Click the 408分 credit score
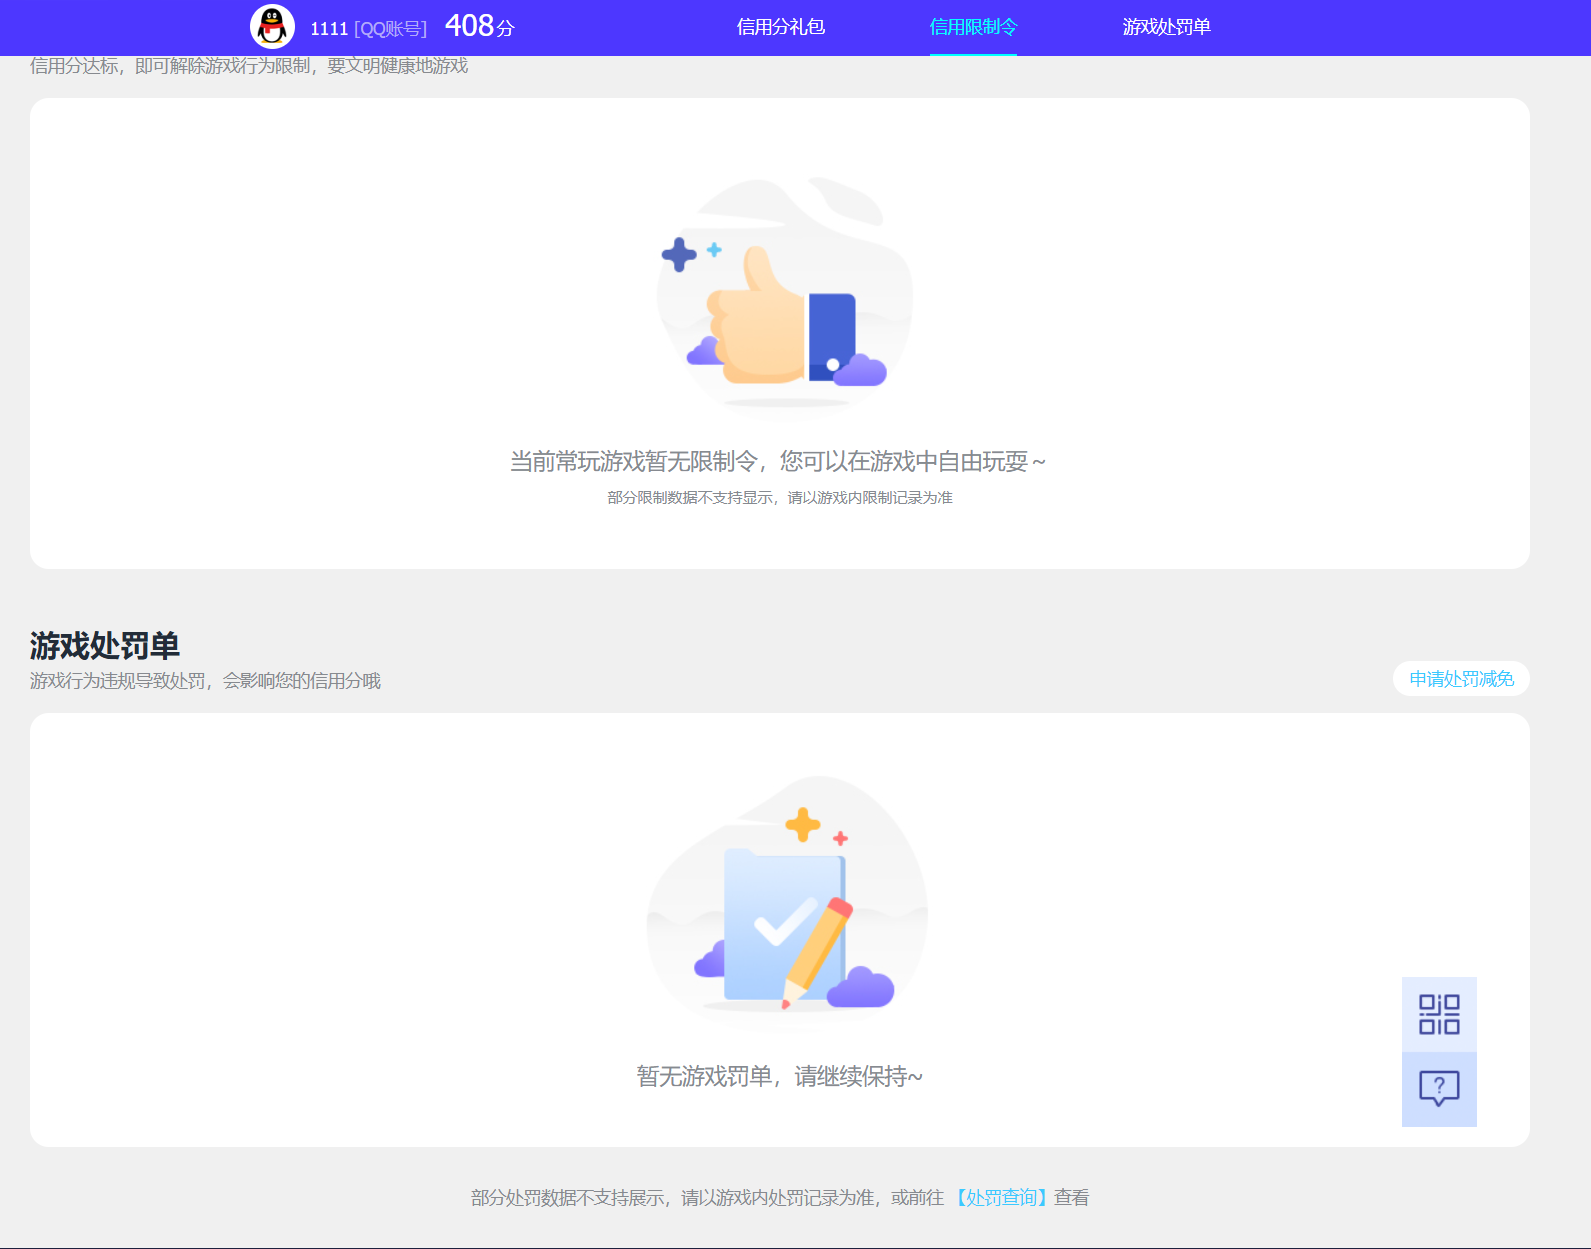 [479, 26]
